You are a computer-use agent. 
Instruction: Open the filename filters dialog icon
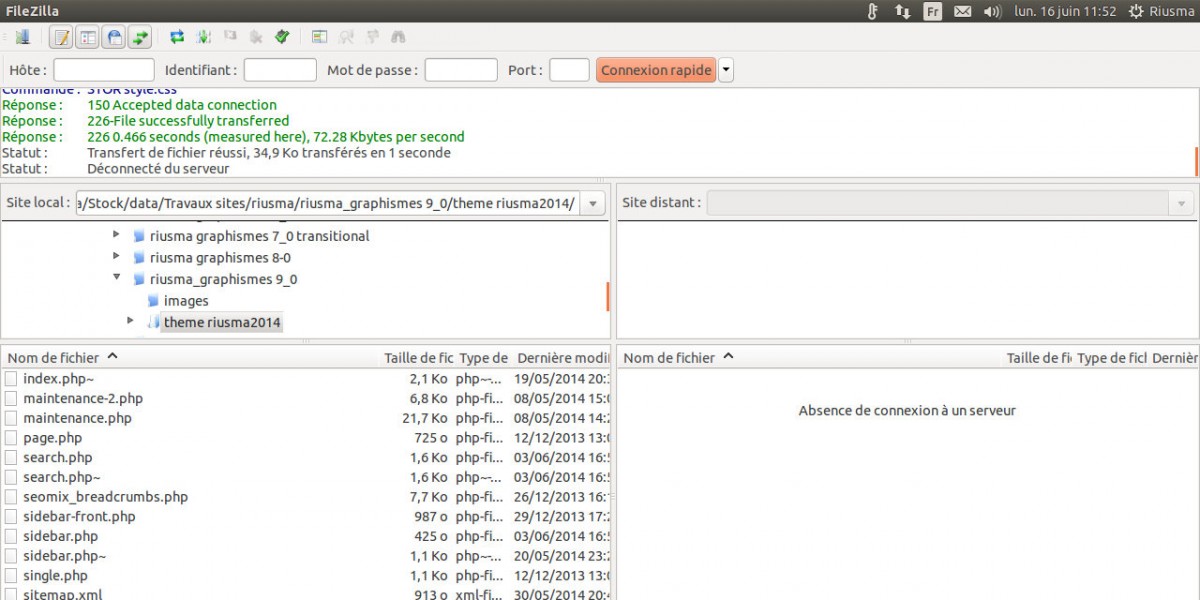pyautogui.click(x=320, y=37)
